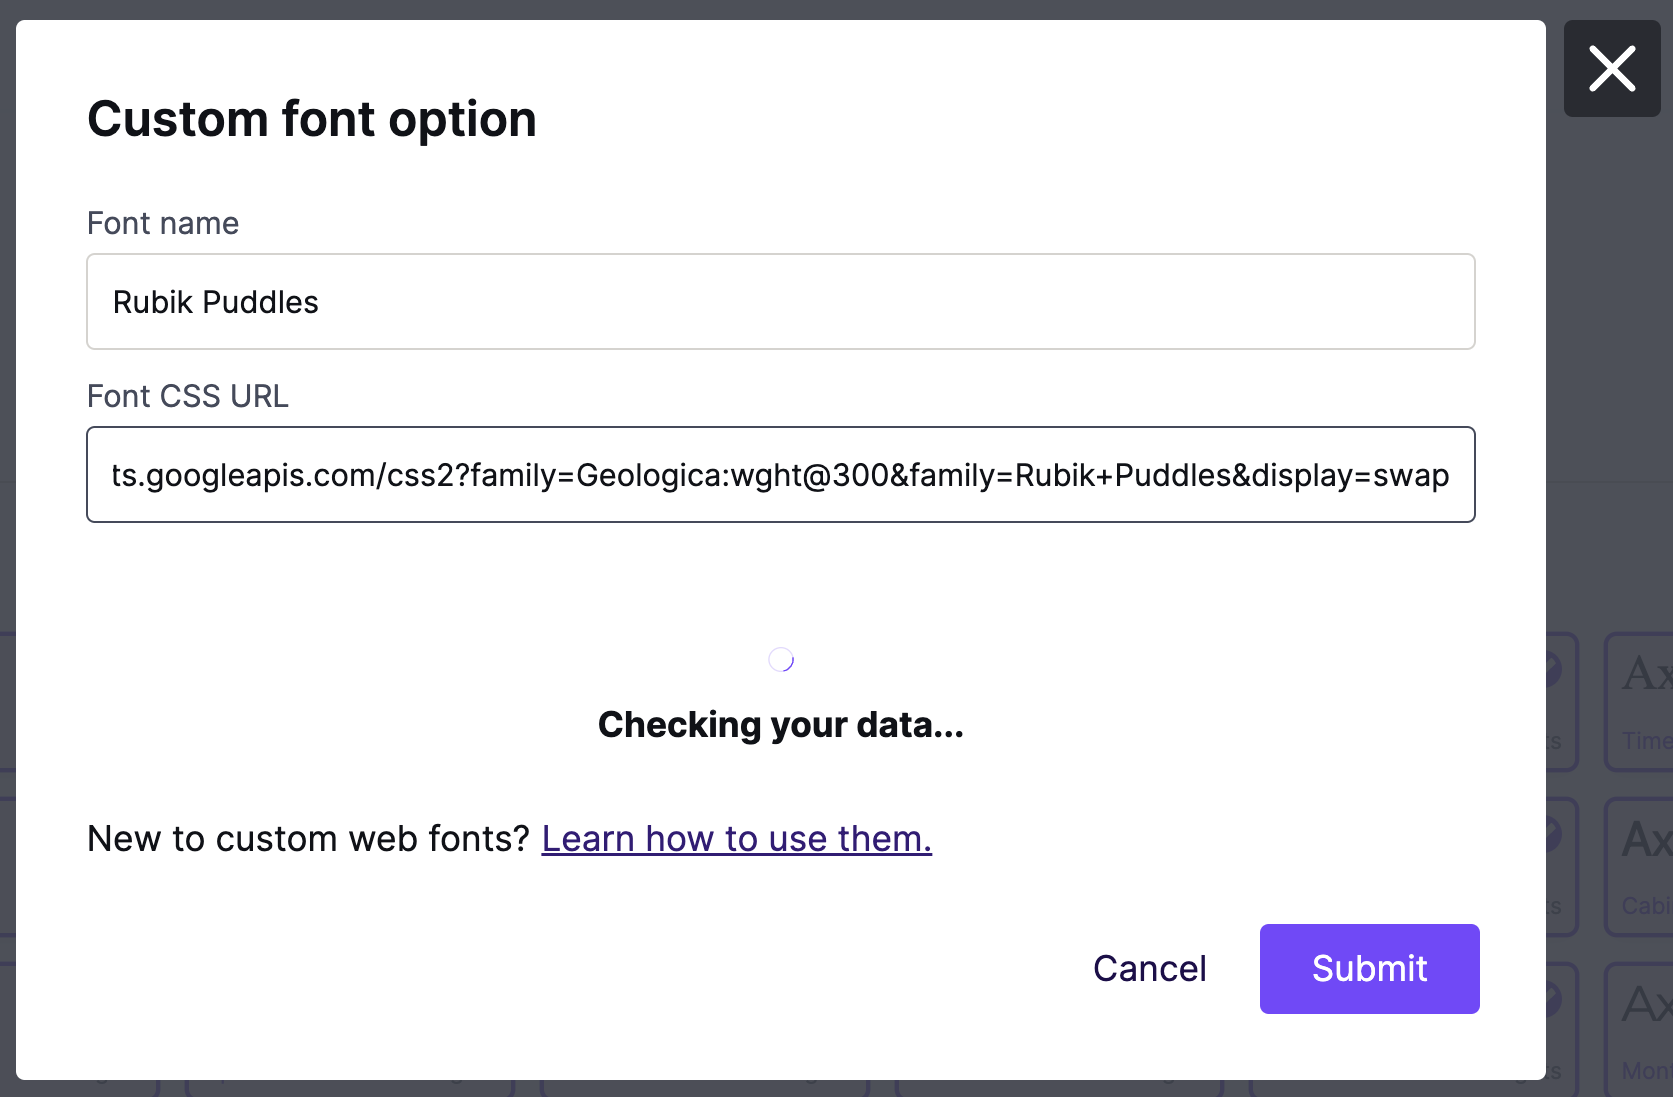Click the partially hidden card left of Cabin card
Screen dimensions: 1673x1097
pyautogui.click(x=1562, y=866)
